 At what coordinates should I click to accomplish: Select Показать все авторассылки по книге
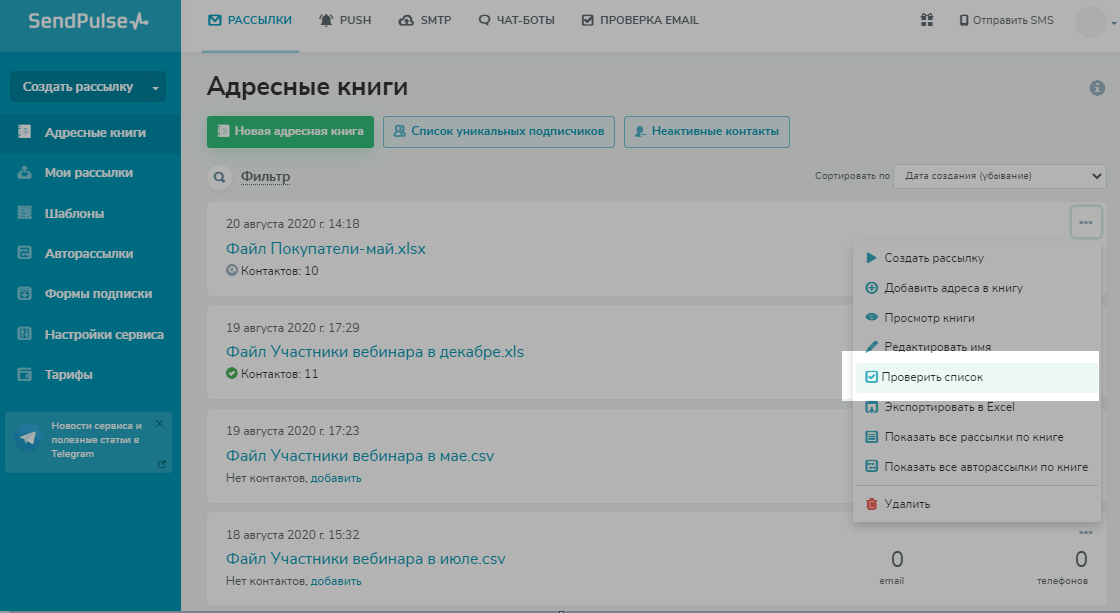pos(976,467)
